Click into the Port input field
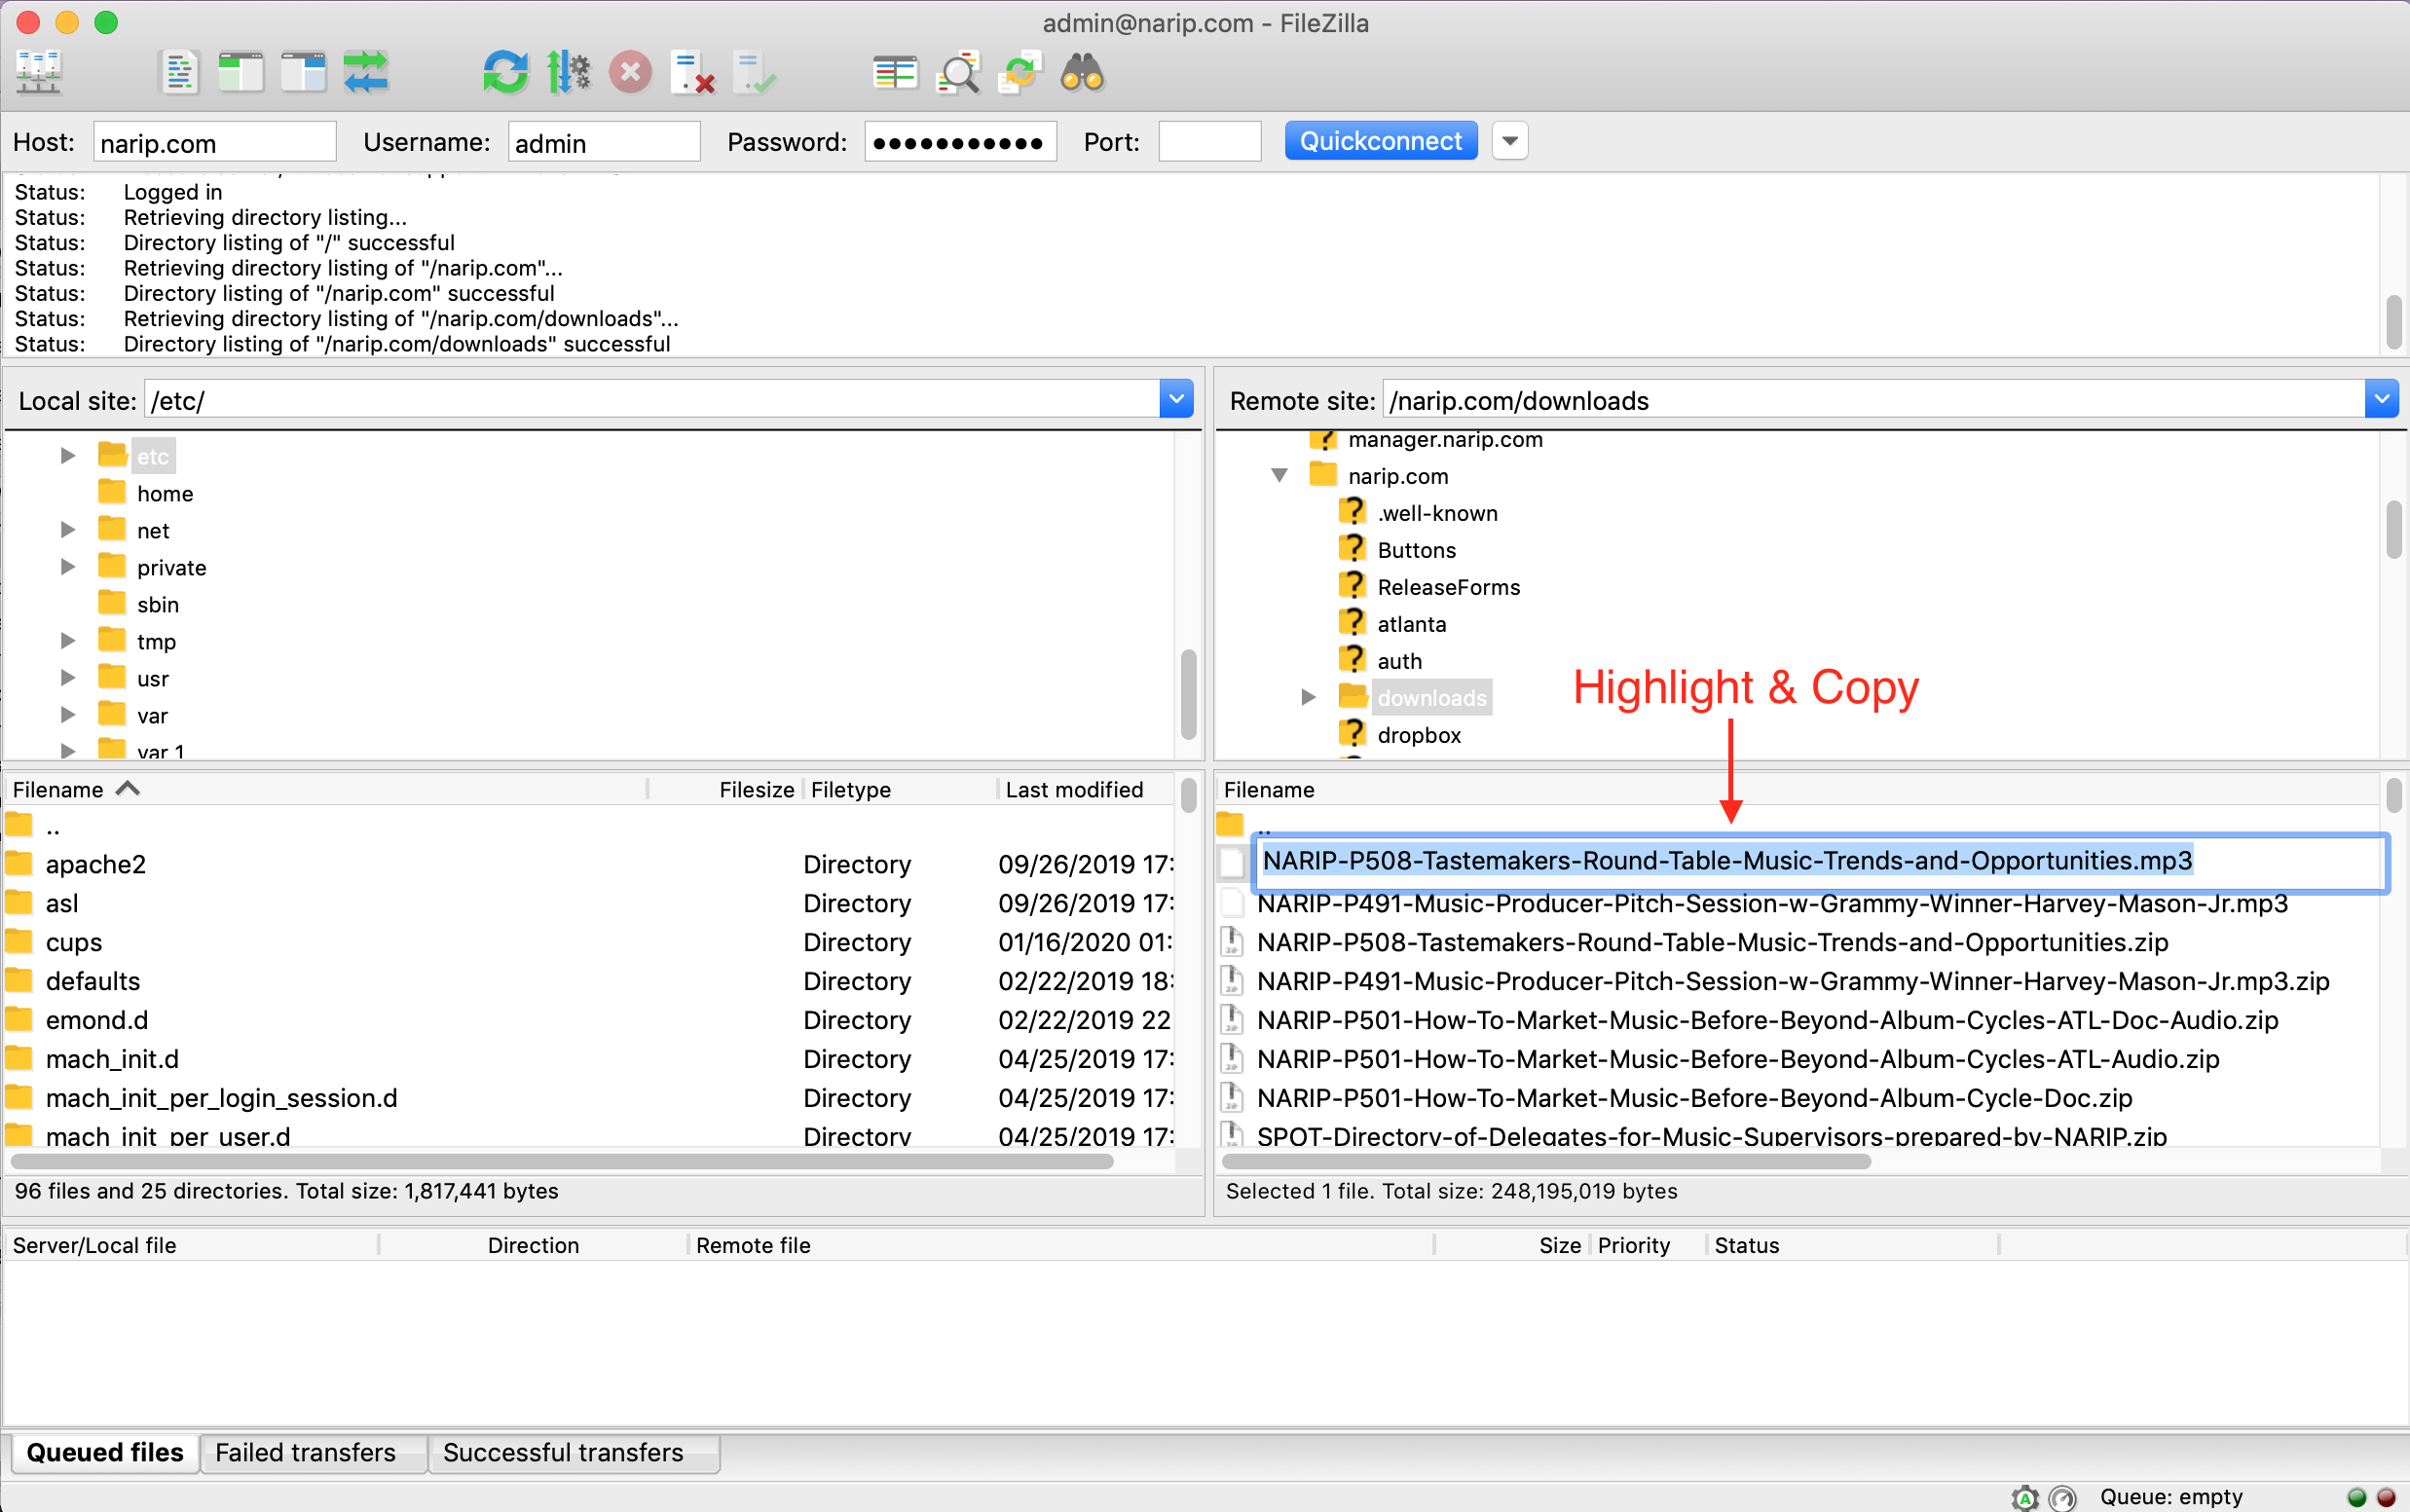 [x=1209, y=142]
